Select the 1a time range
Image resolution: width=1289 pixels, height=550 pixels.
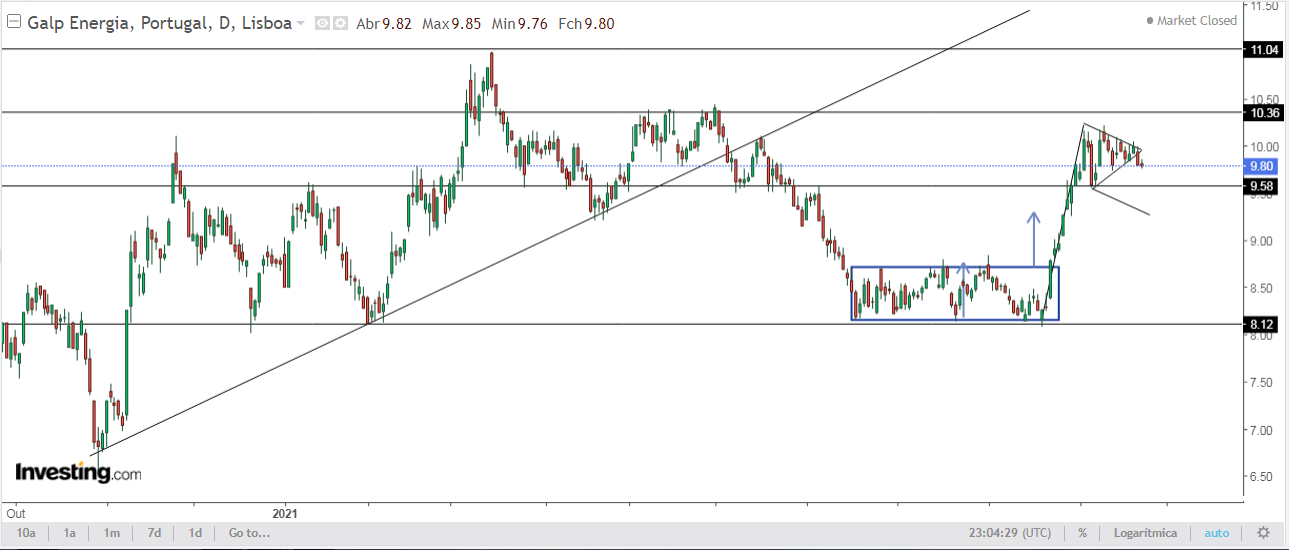tap(69, 533)
